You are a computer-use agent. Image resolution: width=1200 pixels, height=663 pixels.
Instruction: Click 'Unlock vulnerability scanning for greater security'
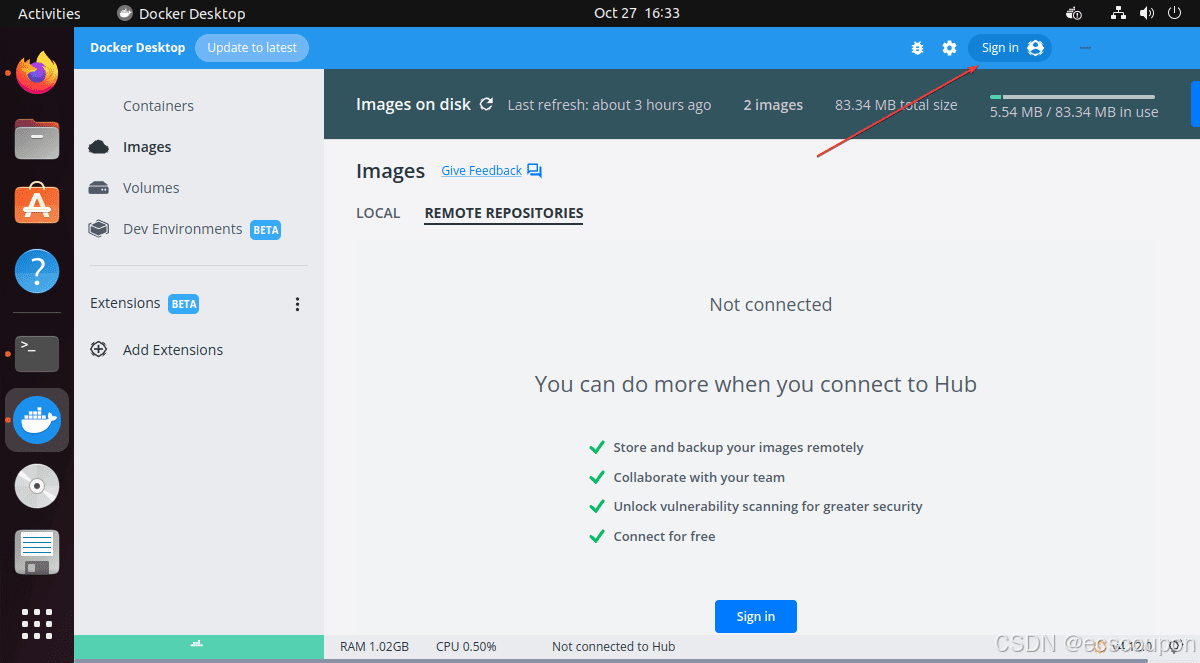click(768, 507)
